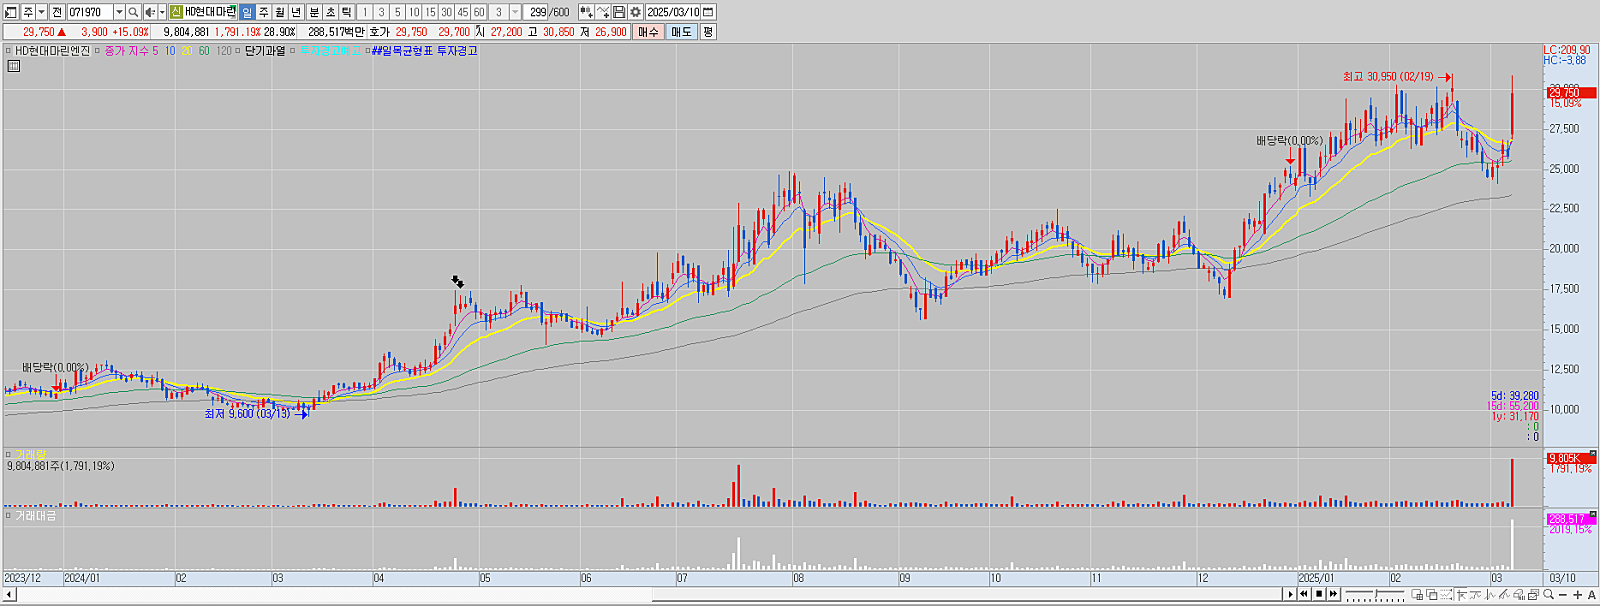Viewport: 1600px width, 606px height.
Task: Select the 초 second chart period
Action: tap(331, 12)
